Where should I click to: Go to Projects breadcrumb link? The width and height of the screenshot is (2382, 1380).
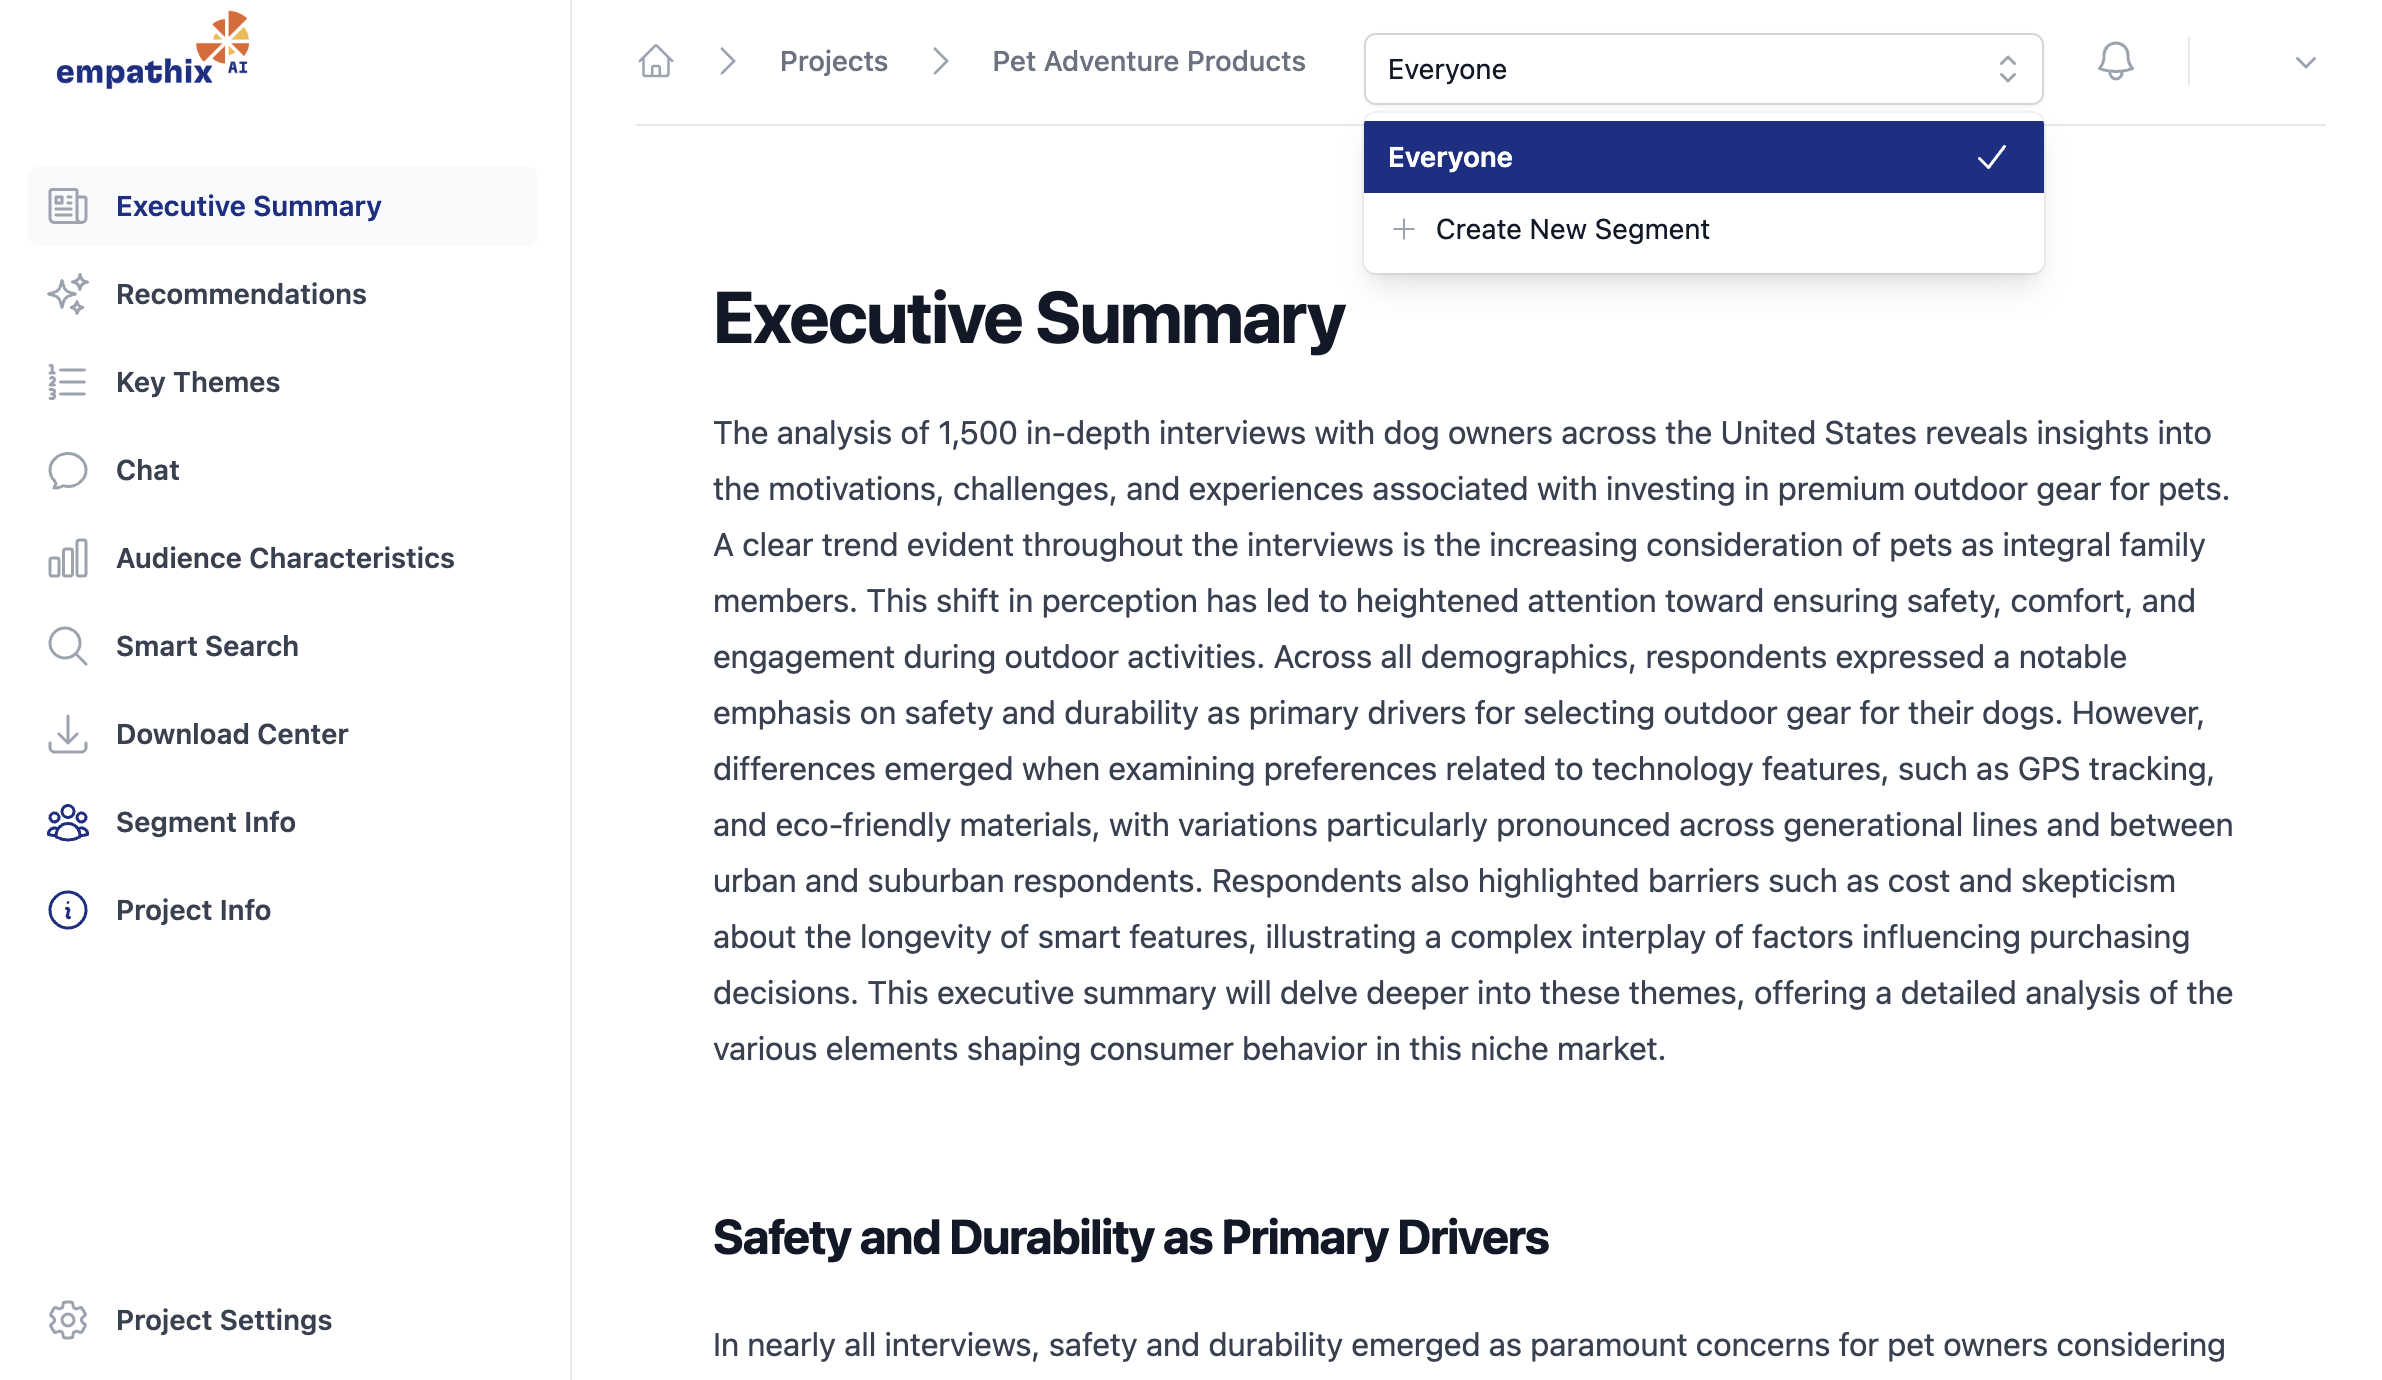(833, 62)
